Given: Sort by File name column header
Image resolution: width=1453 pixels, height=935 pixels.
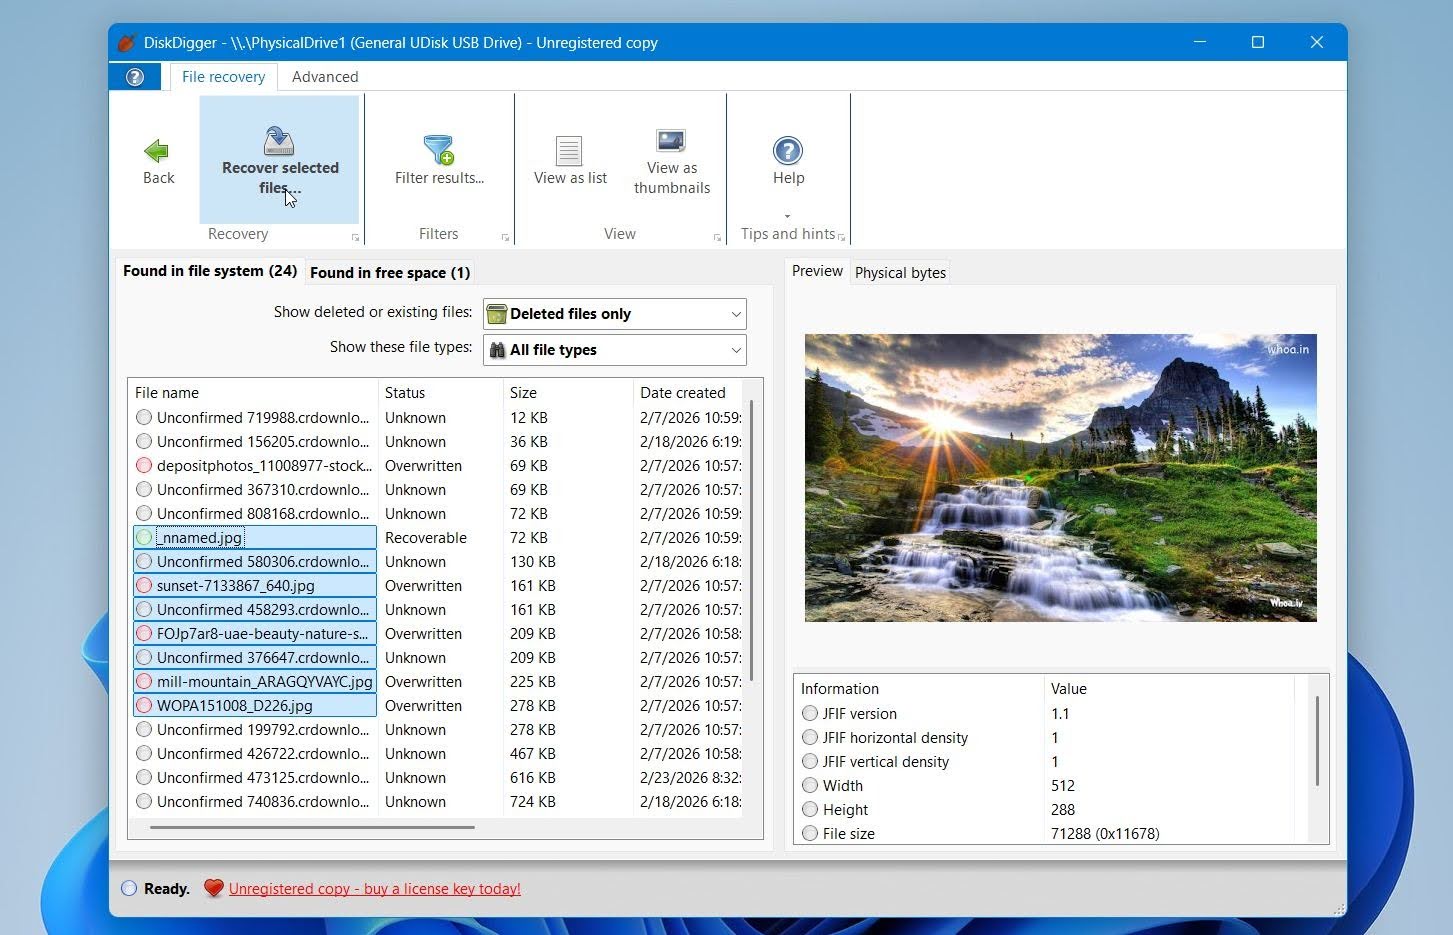Looking at the screenshot, I should 253,393.
